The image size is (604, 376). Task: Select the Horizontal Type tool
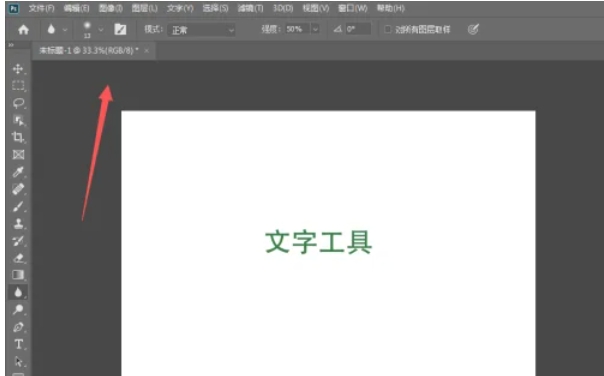click(18, 344)
